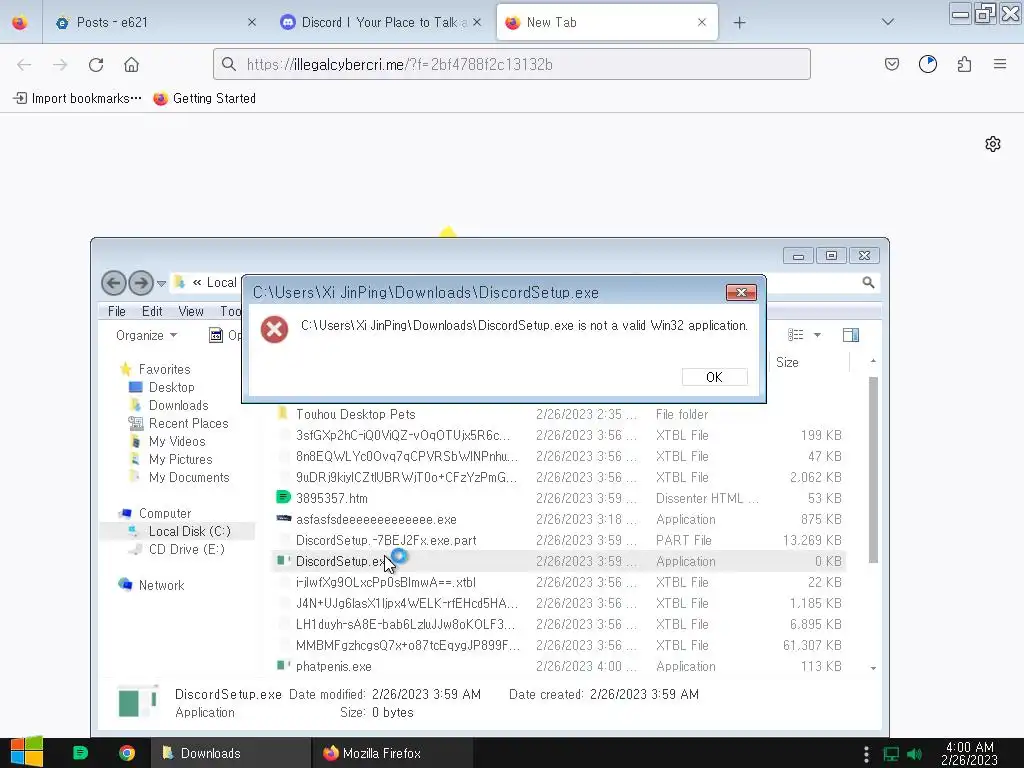Image resolution: width=1024 pixels, height=768 pixels.
Task: Open Getting Started bookmark
Action: click(x=204, y=98)
